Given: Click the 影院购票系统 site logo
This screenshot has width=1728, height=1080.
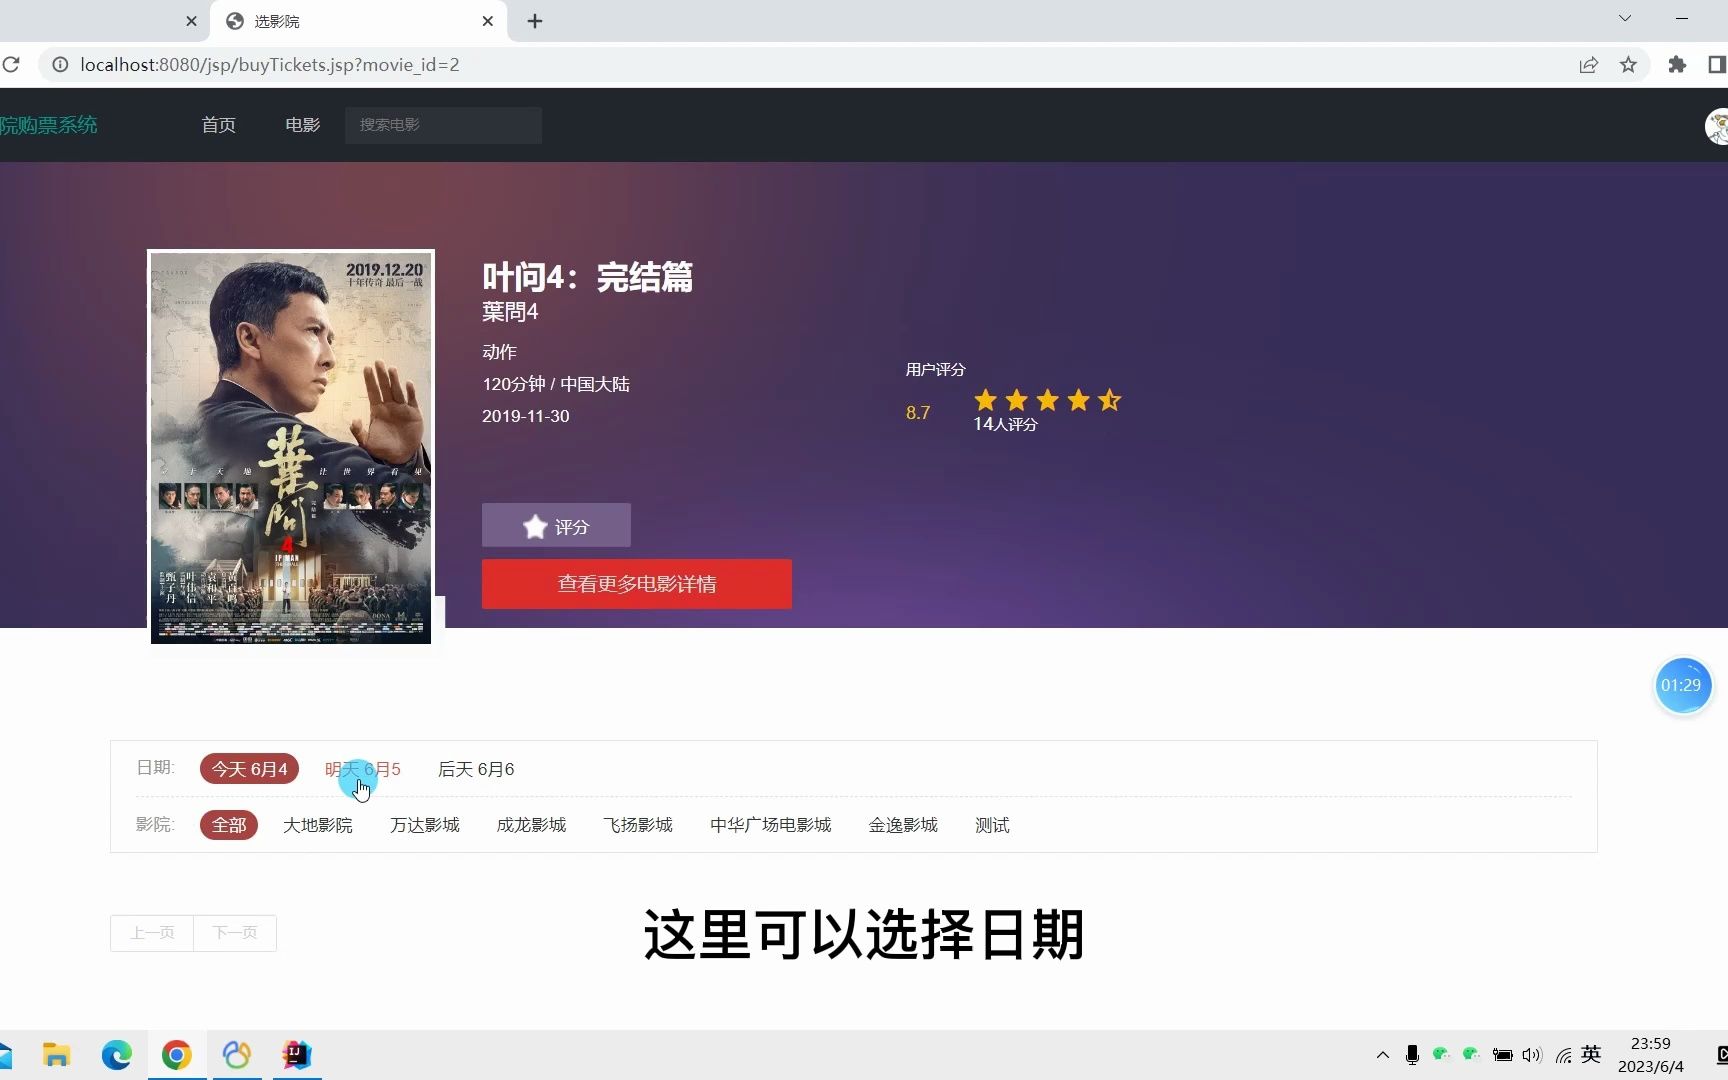Looking at the screenshot, I should 48,125.
